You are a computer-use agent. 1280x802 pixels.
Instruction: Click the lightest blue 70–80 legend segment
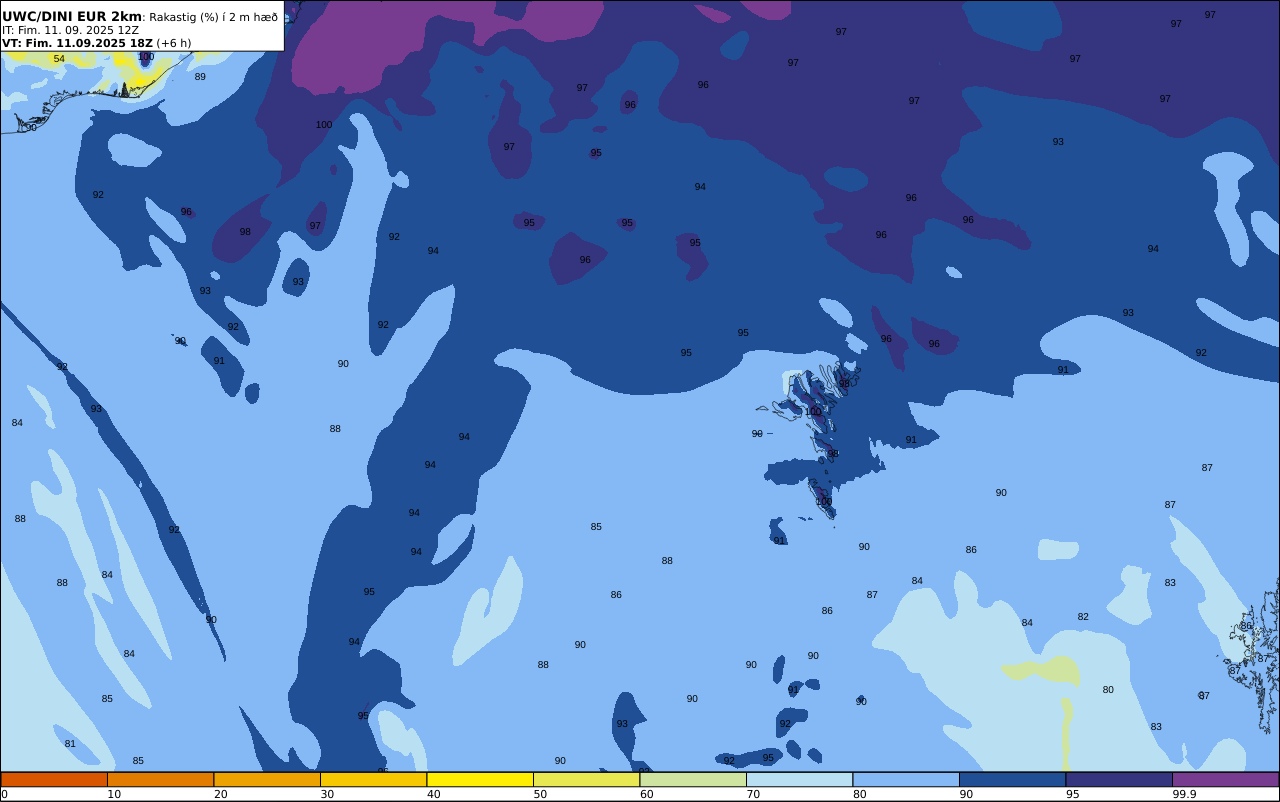tap(799, 779)
